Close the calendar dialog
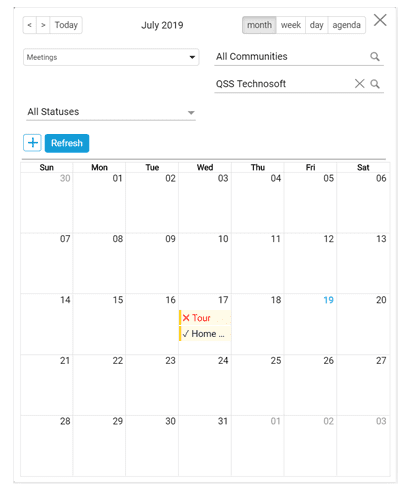 pyautogui.click(x=380, y=20)
